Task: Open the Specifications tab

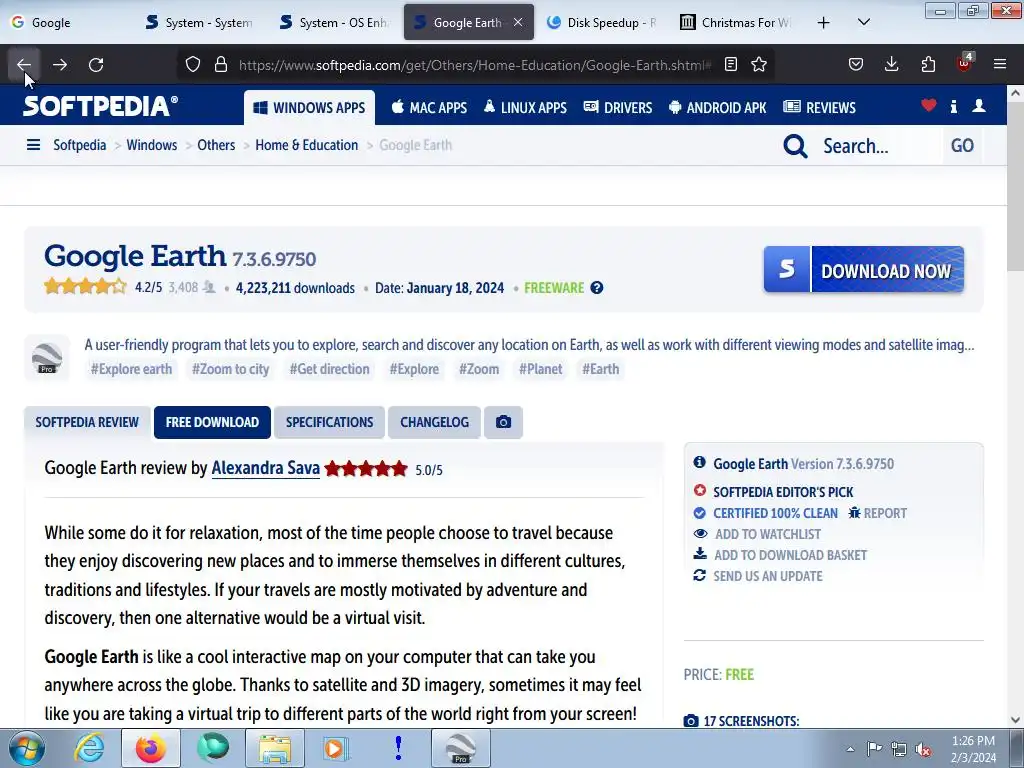Action: [330, 422]
